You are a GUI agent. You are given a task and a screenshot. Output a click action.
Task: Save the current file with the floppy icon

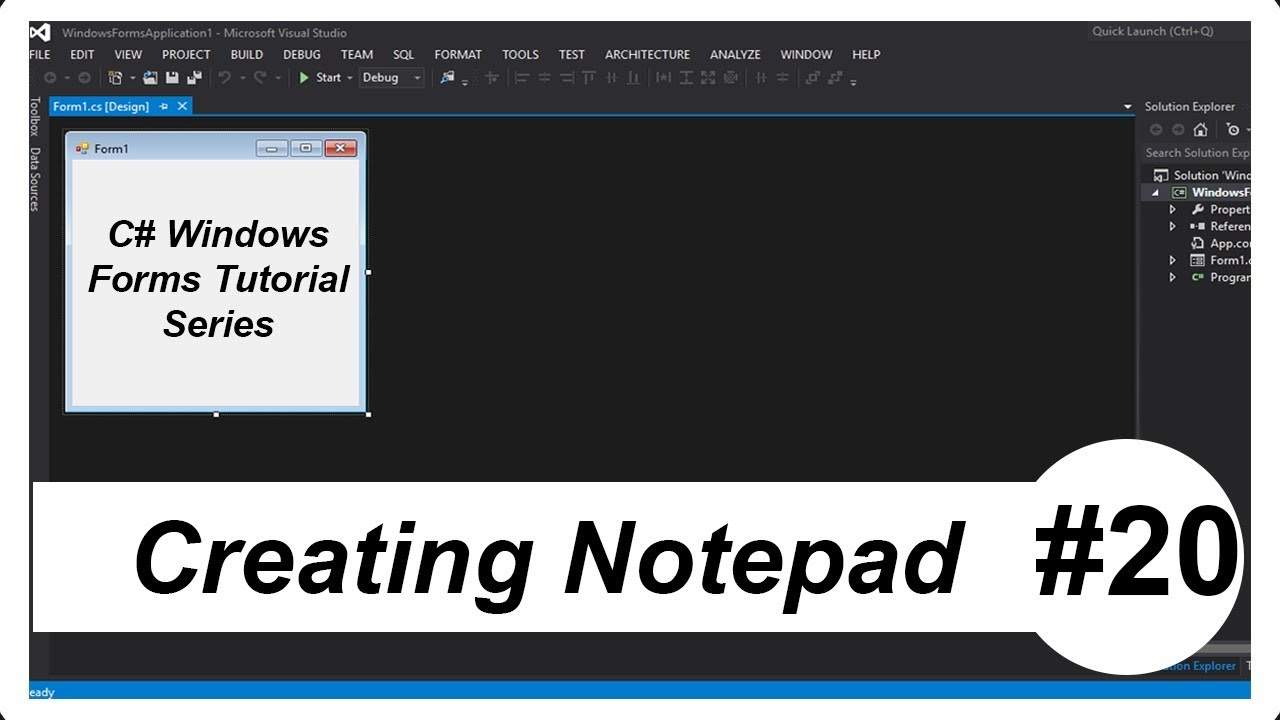point(171,77)
